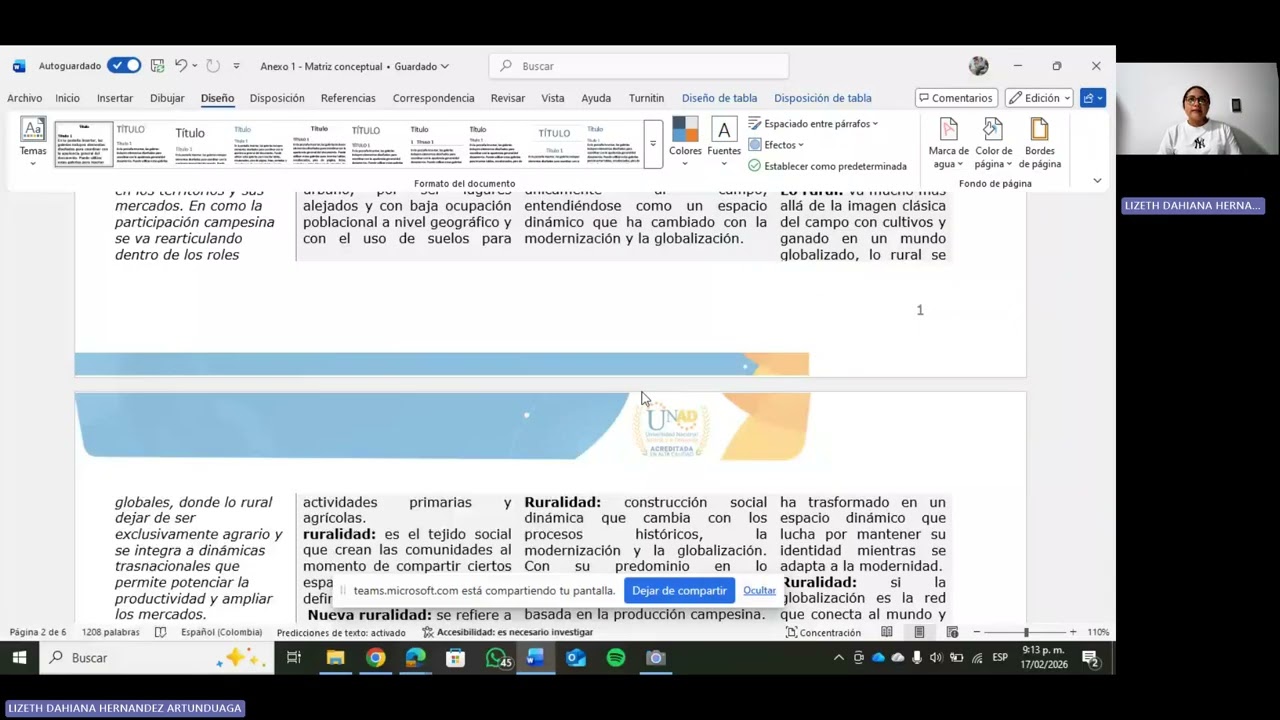Screen dimensions: 1280x720
Task: Open the Edición mode dropdown
Action: click(1039, 98)
